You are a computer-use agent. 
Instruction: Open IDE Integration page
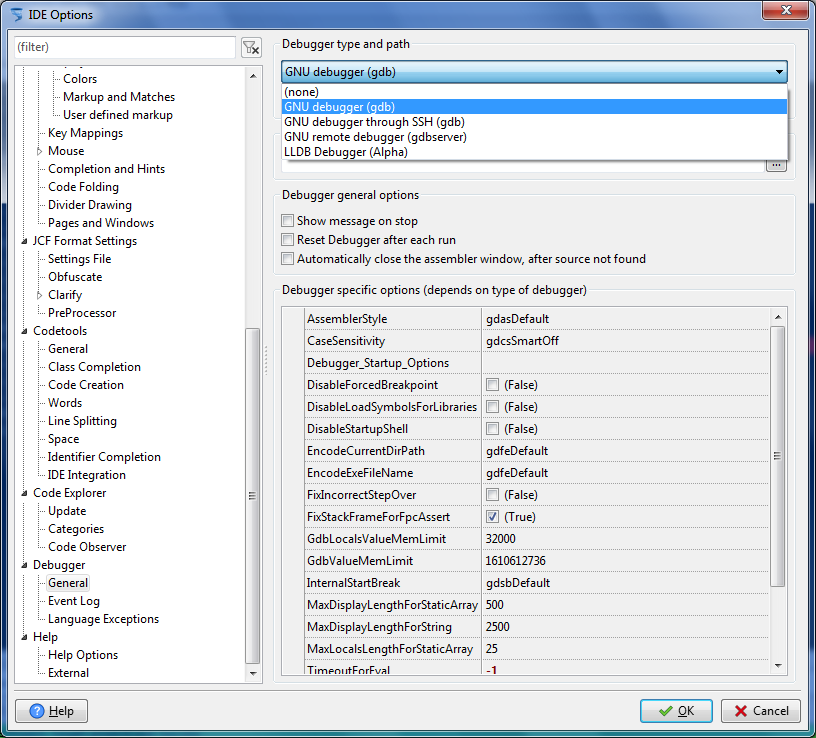click(86, 475)
